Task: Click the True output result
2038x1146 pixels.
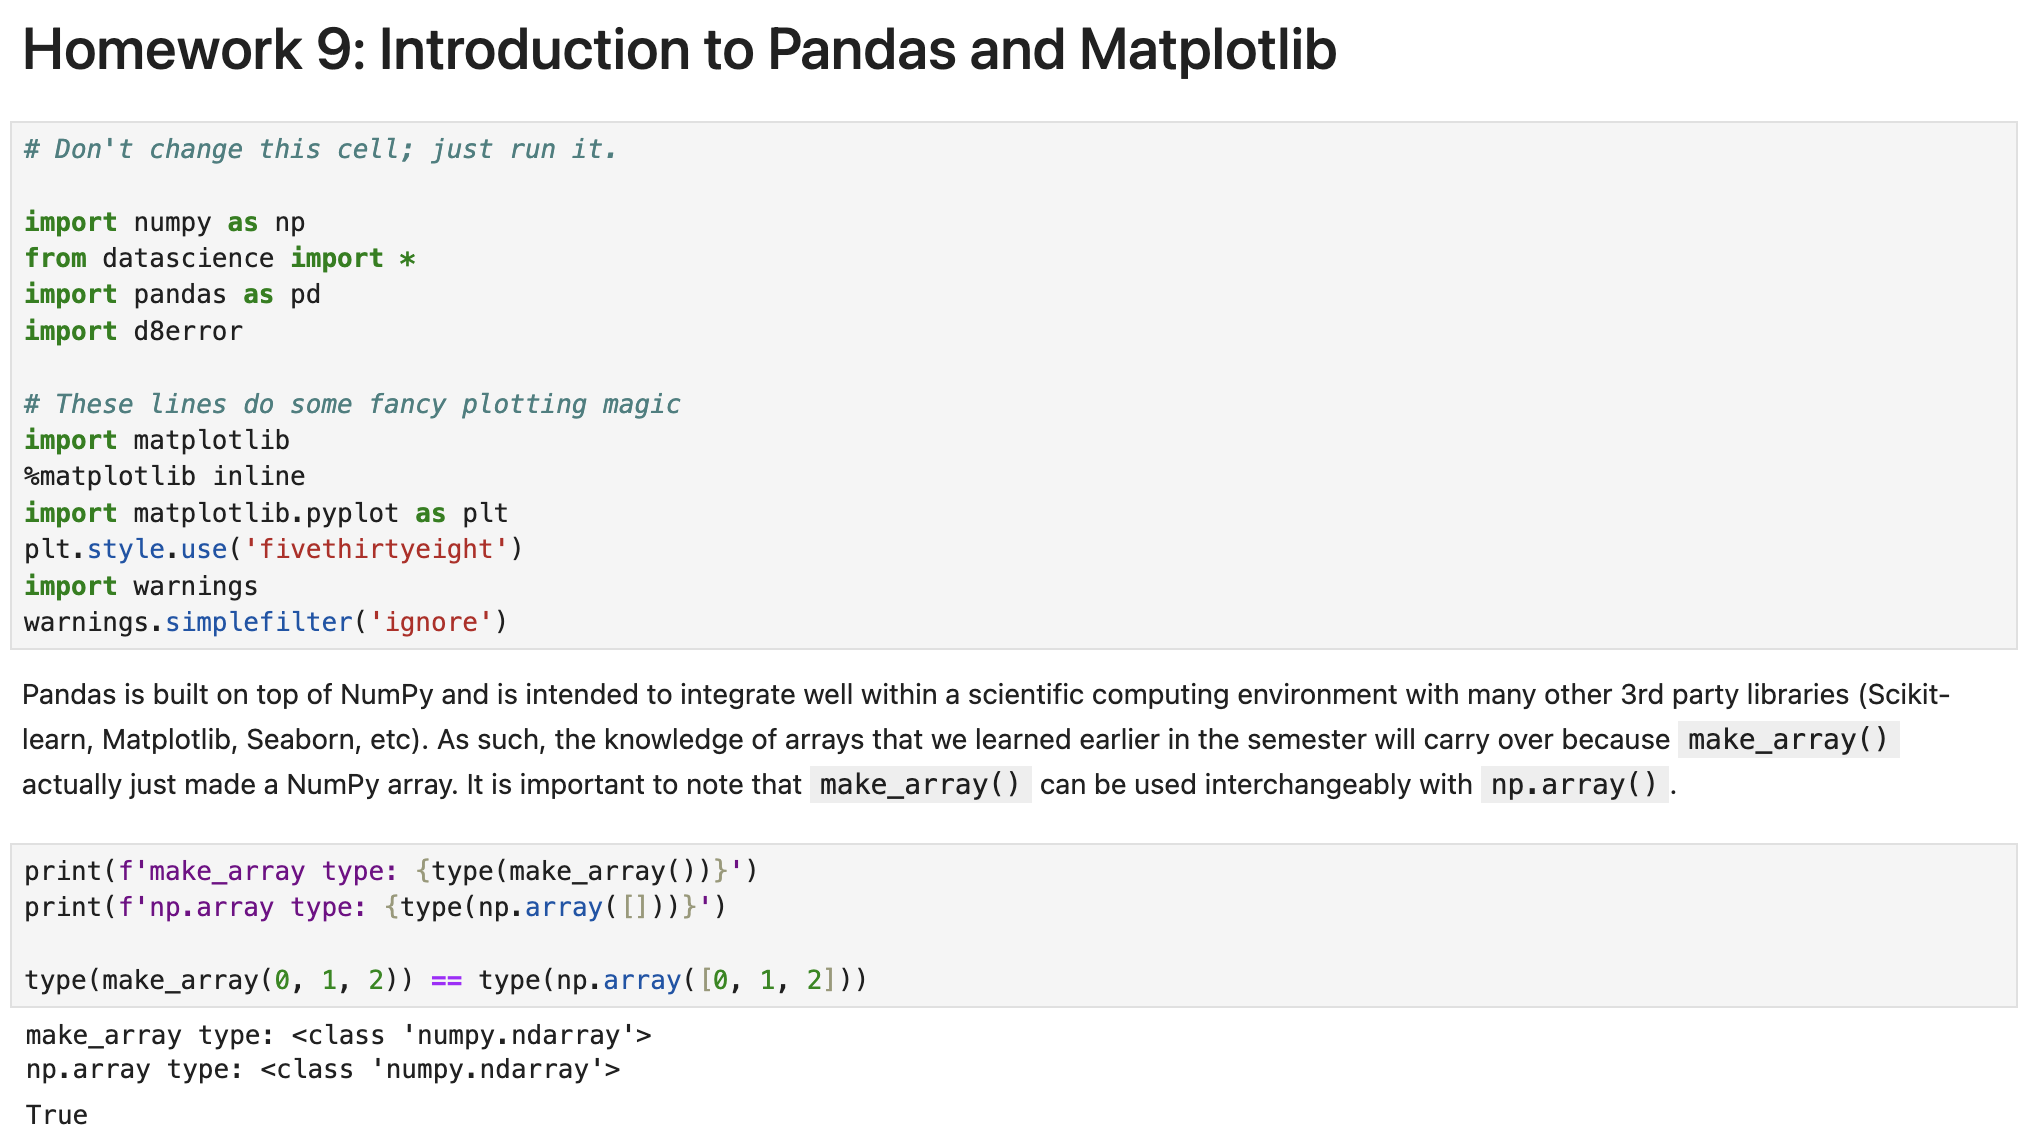Action: (56, 1115)
